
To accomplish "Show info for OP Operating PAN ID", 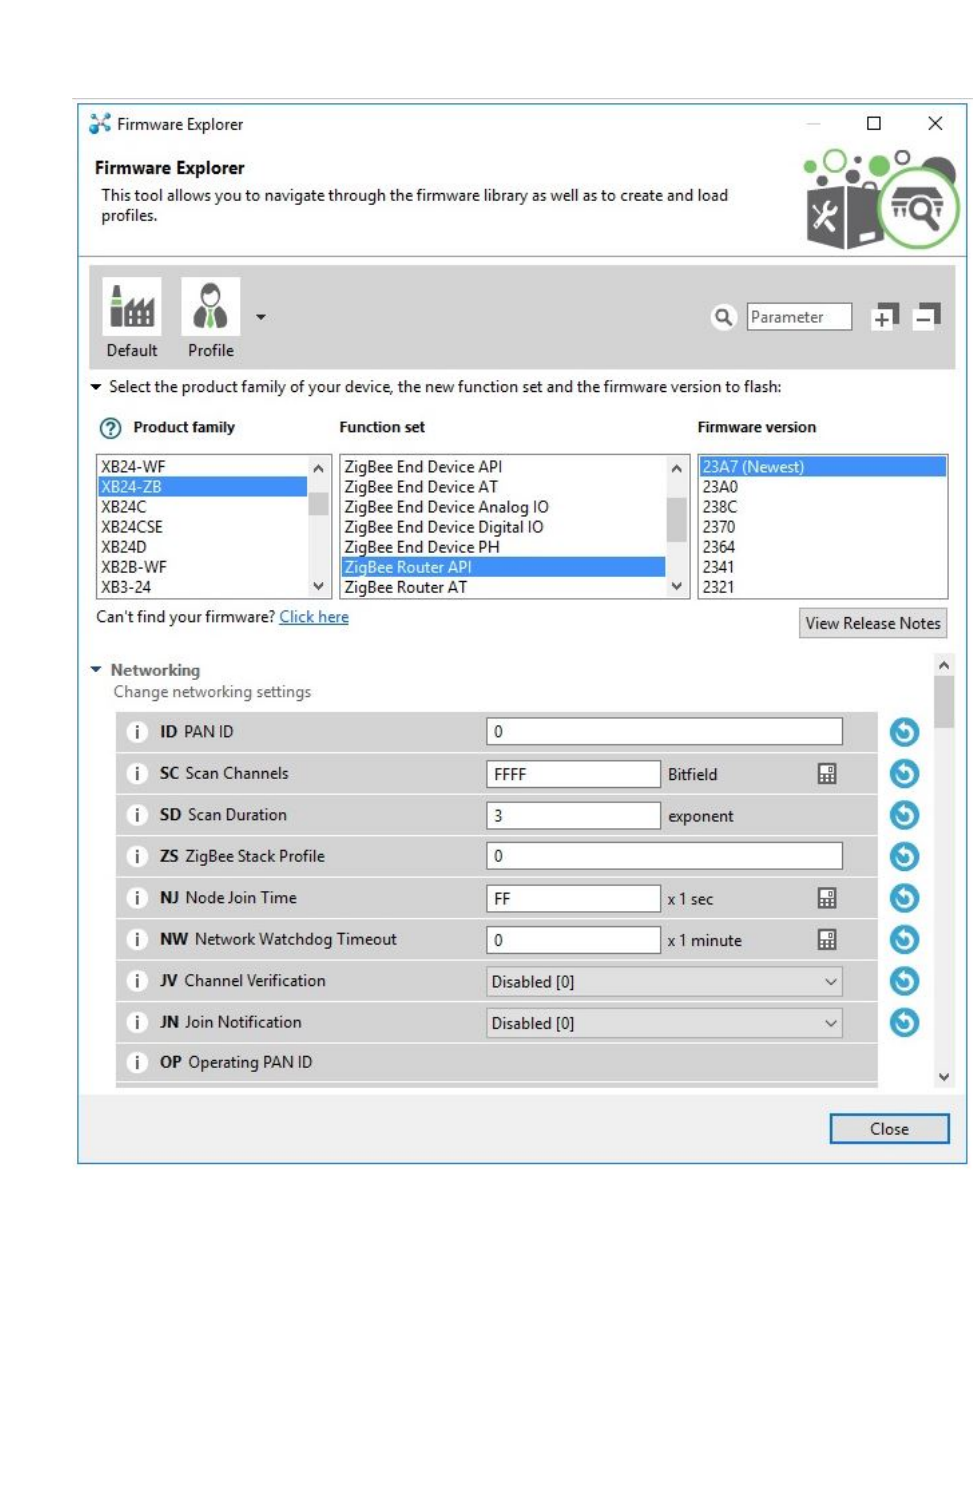I will 137,1062.
